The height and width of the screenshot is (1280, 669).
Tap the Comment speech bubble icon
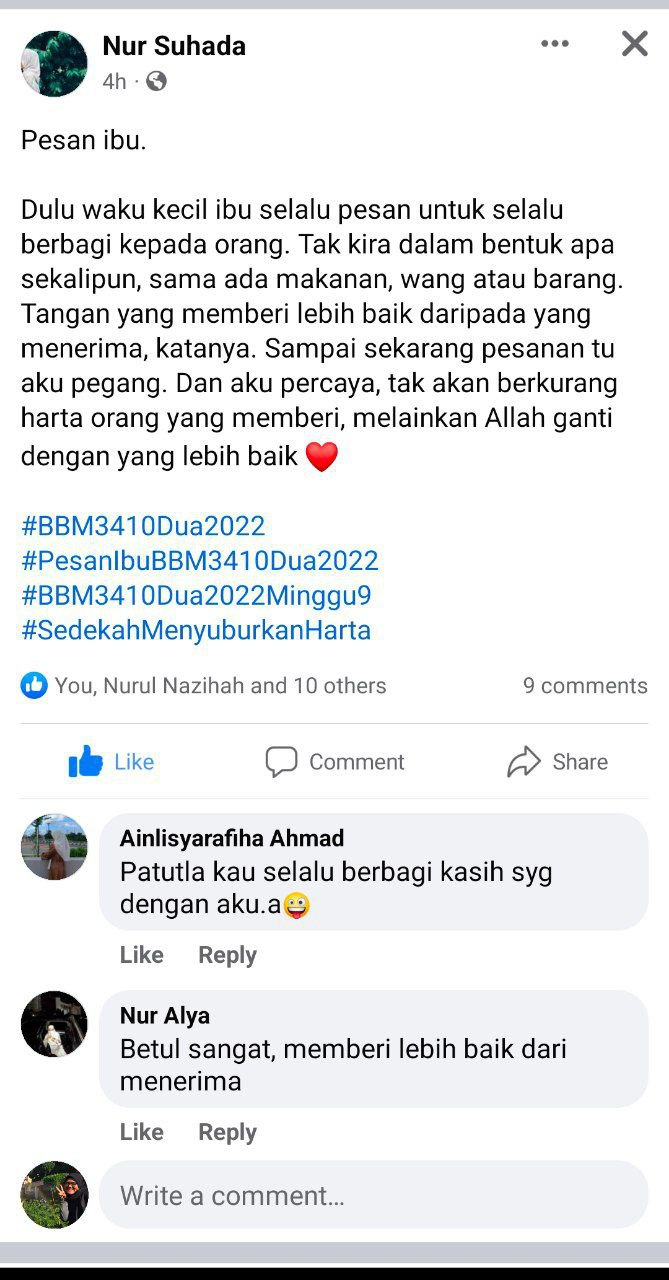coord(281,762)
